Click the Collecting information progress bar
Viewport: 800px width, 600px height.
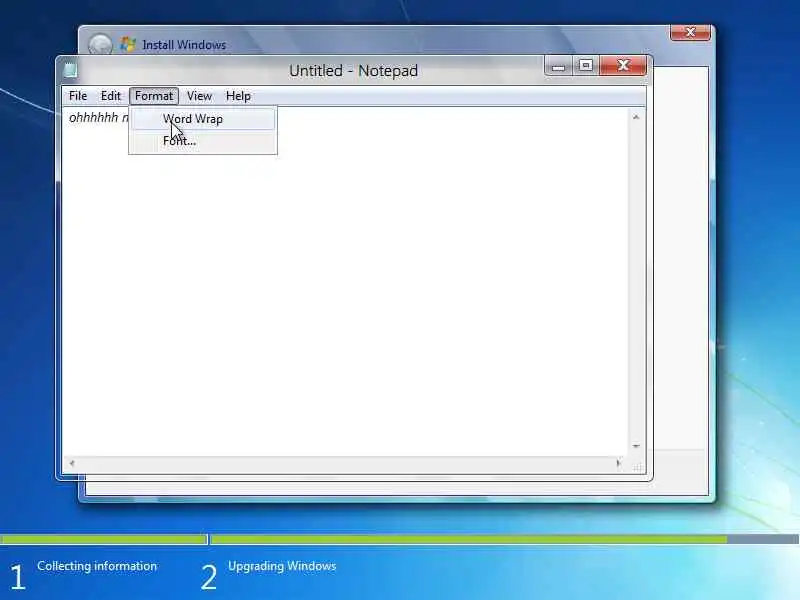click(104, 539)
